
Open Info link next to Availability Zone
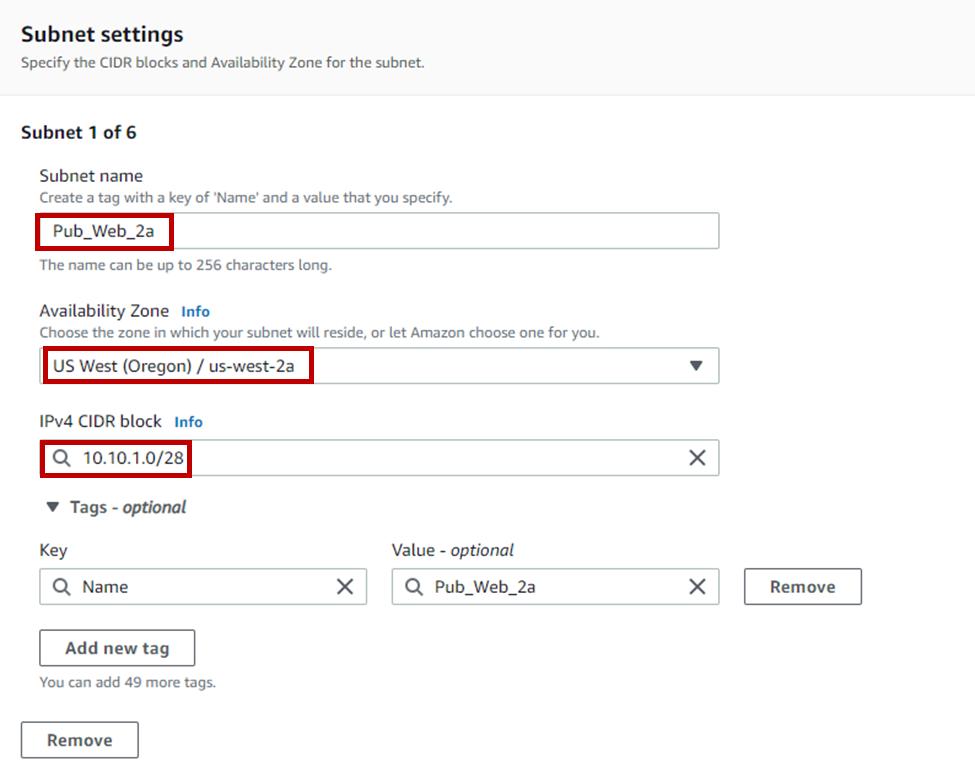coord(195,311)
